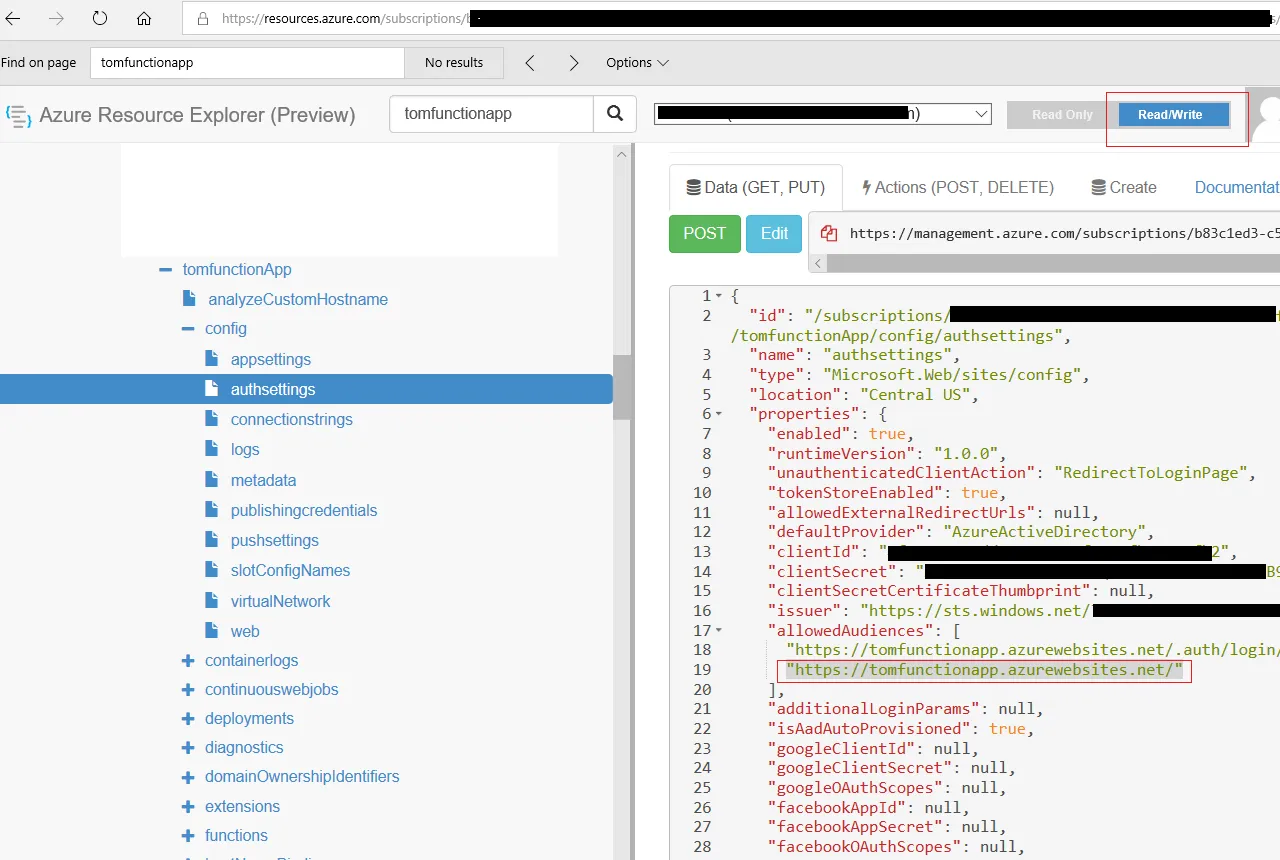This screenshot has height=860, width=1280.
Task: Expand the continuouswebjobs node
Action: (x=188, y=690)
